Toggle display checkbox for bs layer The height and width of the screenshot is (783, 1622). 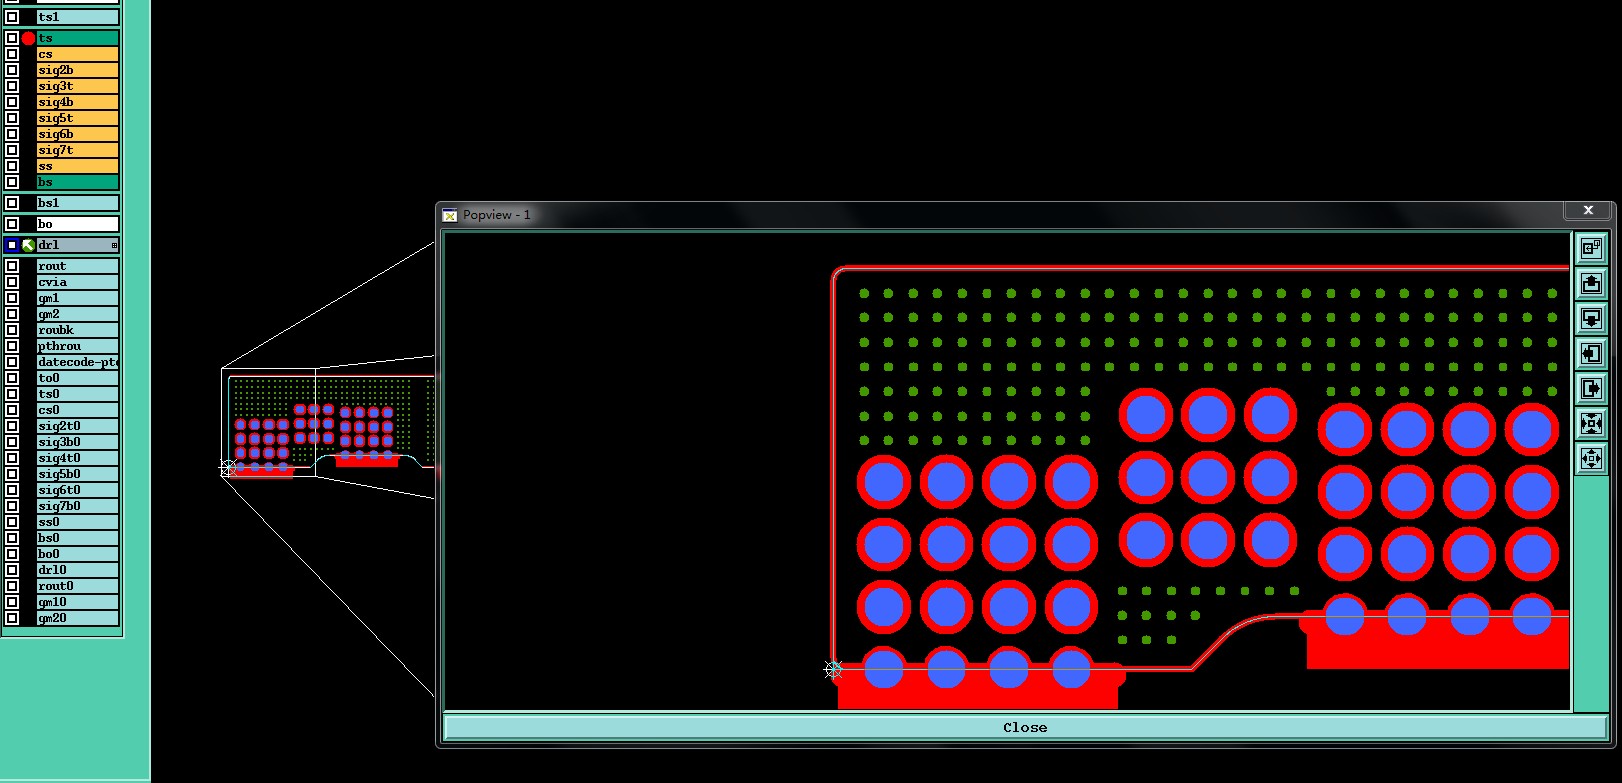point(12,182)
